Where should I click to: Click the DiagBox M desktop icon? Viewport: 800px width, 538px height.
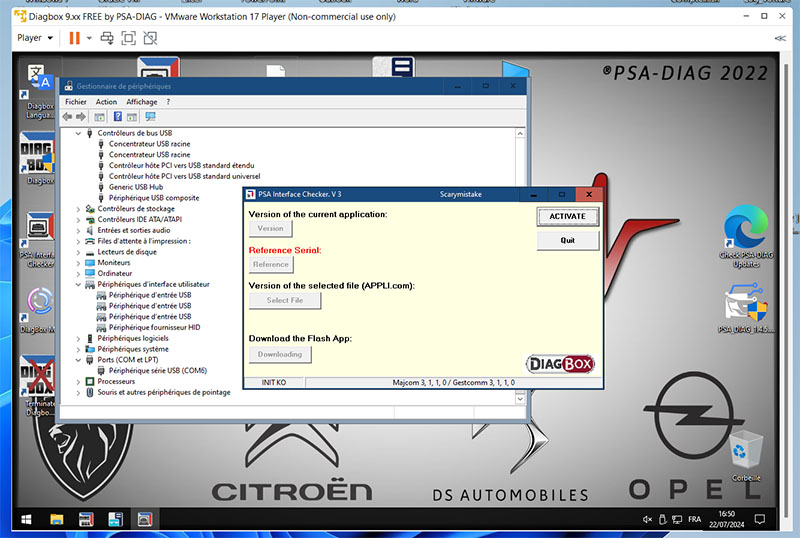[37, 309]
